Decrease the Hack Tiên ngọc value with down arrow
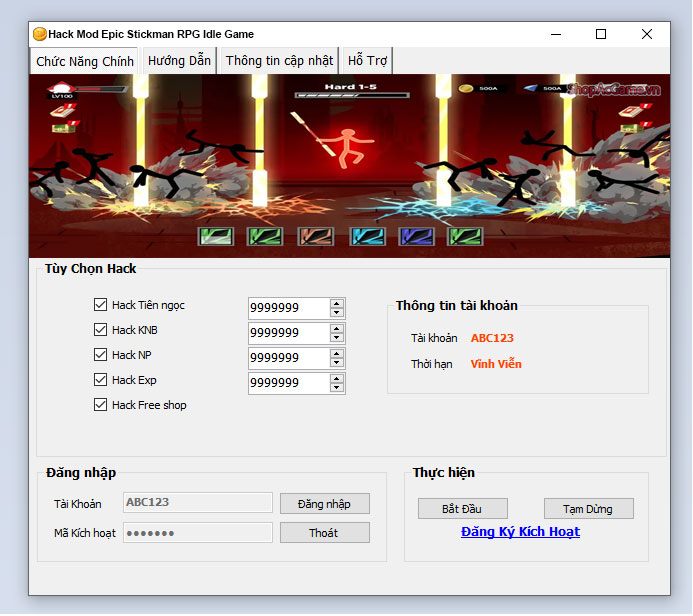 tap(337, 313)
